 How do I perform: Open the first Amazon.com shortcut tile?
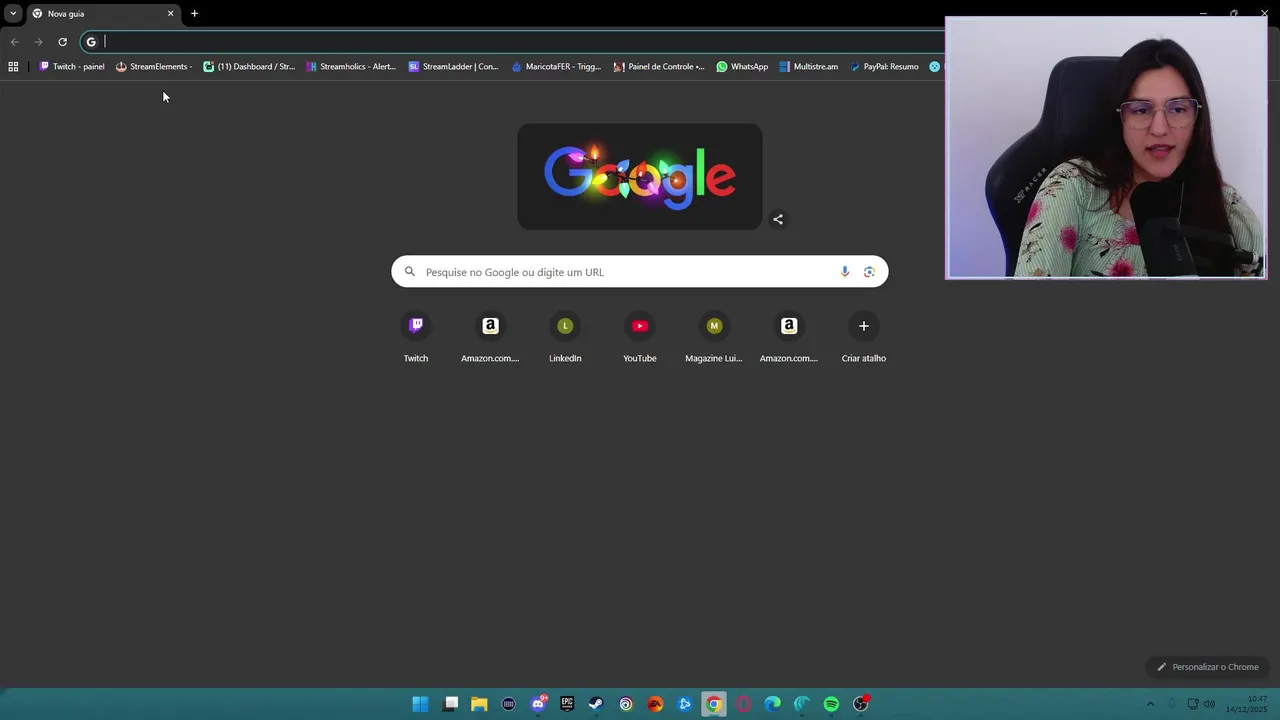(490, 338)
